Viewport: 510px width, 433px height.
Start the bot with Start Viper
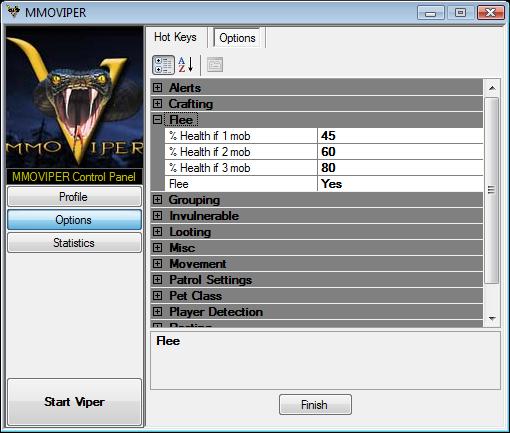(74, 402)
